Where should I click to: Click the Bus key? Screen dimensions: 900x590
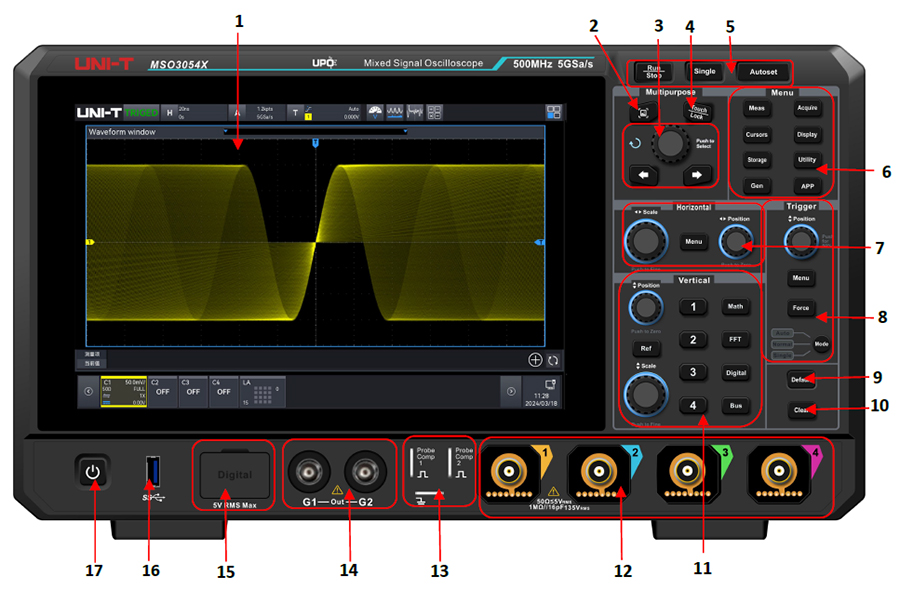735,406
